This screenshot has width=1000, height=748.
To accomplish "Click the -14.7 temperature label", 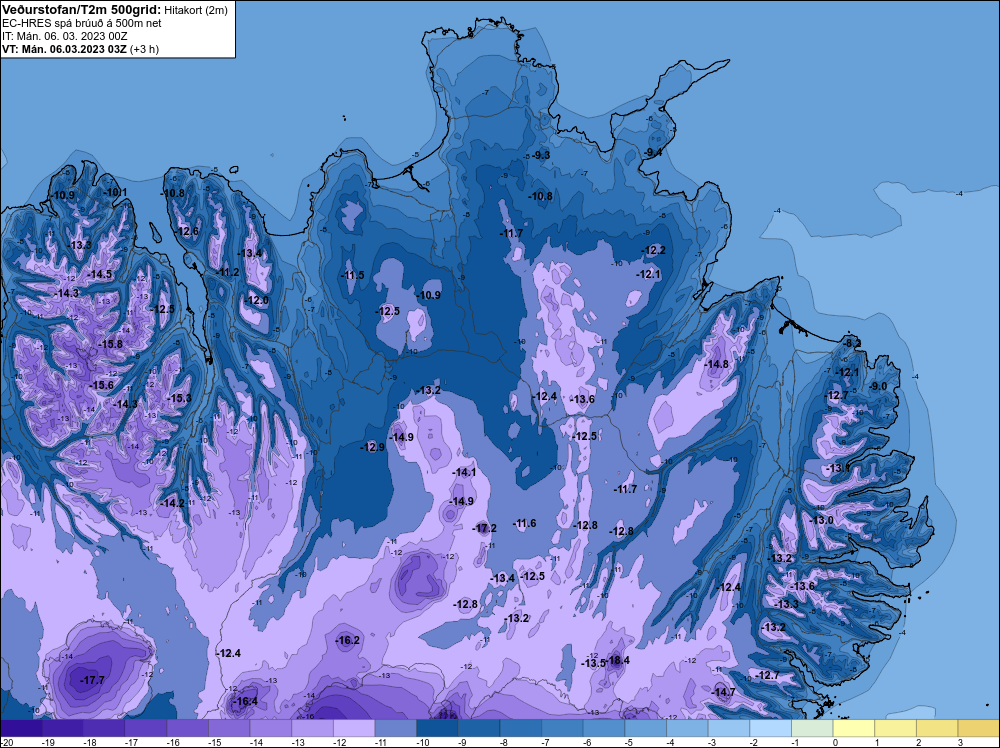I will pyautogui.click(x=723, y=692).
